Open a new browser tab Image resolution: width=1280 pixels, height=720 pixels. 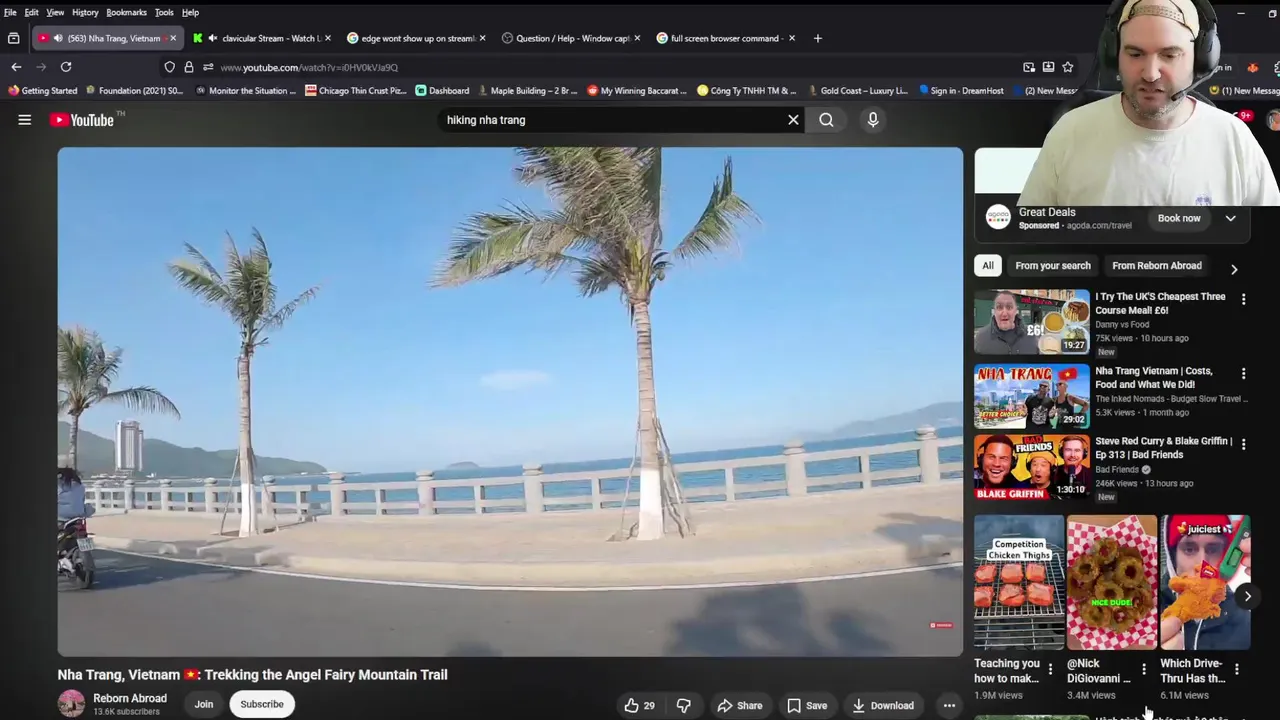pyautogui.click(x=817, y=38)
